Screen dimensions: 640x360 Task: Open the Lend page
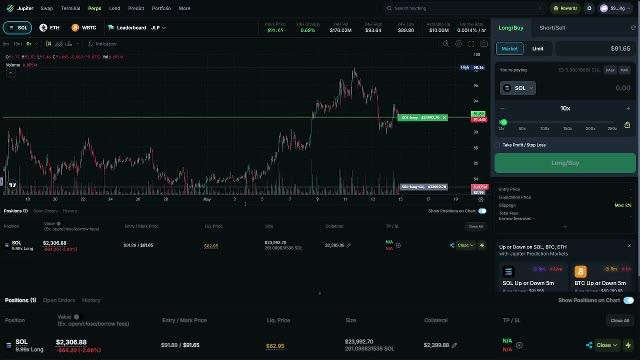[114, 8]
